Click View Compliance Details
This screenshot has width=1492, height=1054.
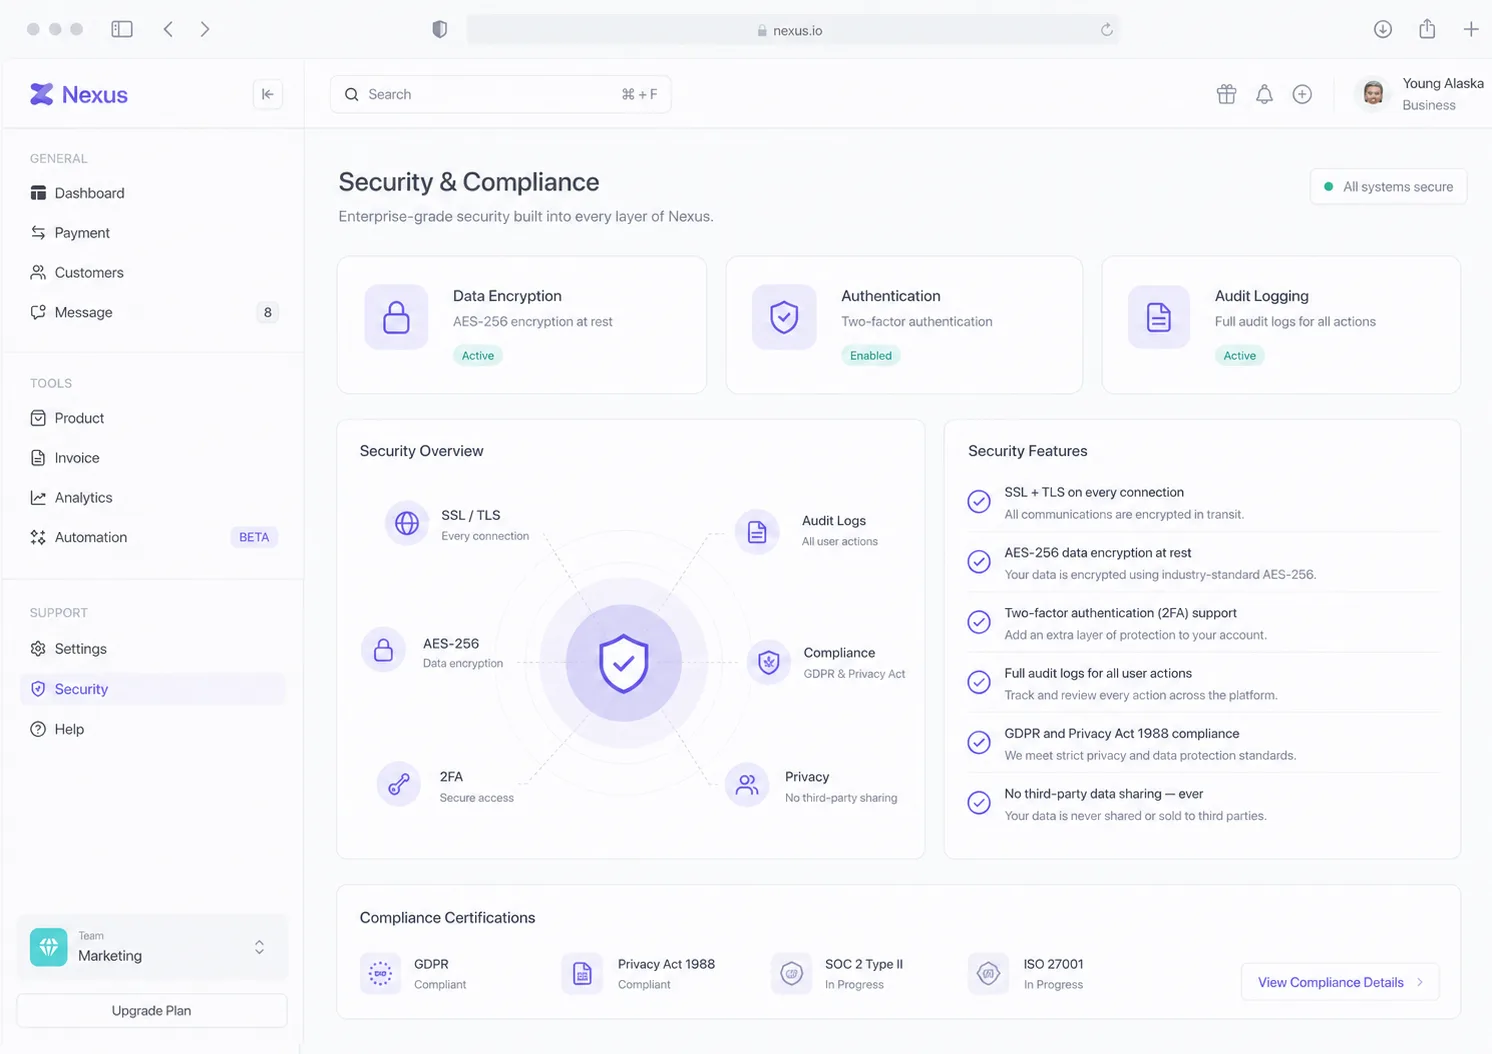click(1340, 982)
